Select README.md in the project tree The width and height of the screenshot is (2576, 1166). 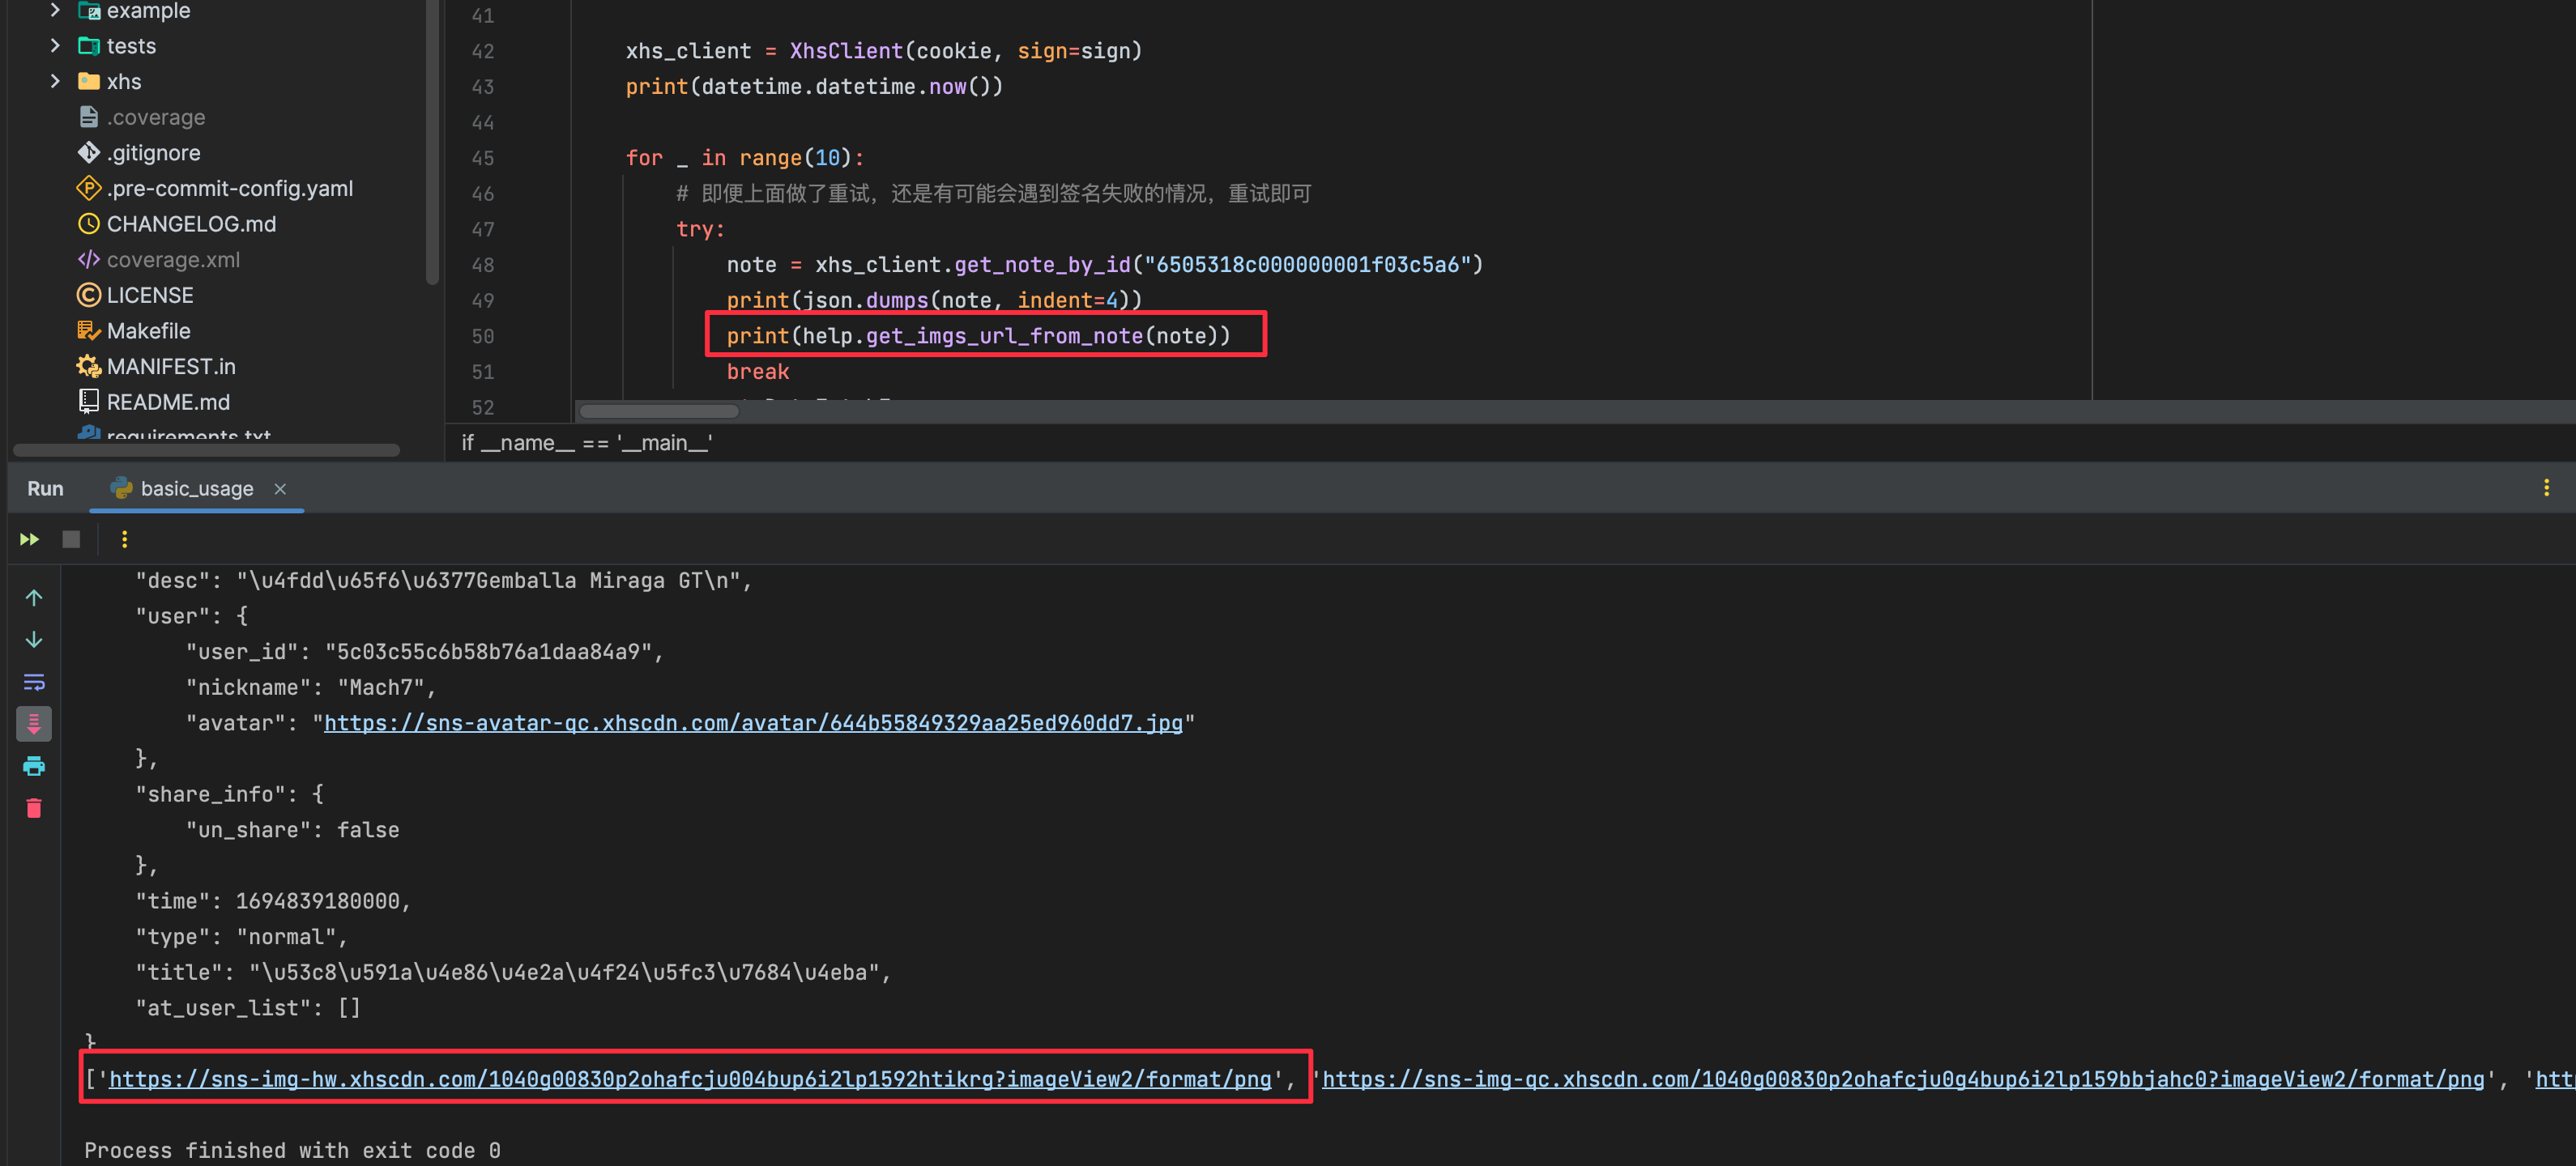coord(168,401)
